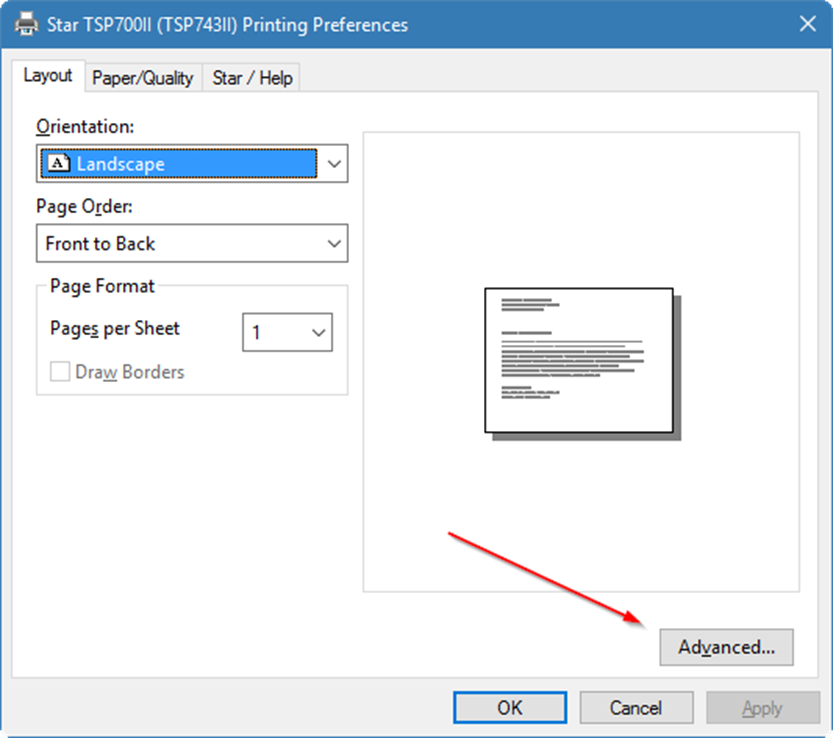Image resolution: width=833 pixels, height=738 pixels.
Task: Click the dialog title bar text
Action: 228,25
